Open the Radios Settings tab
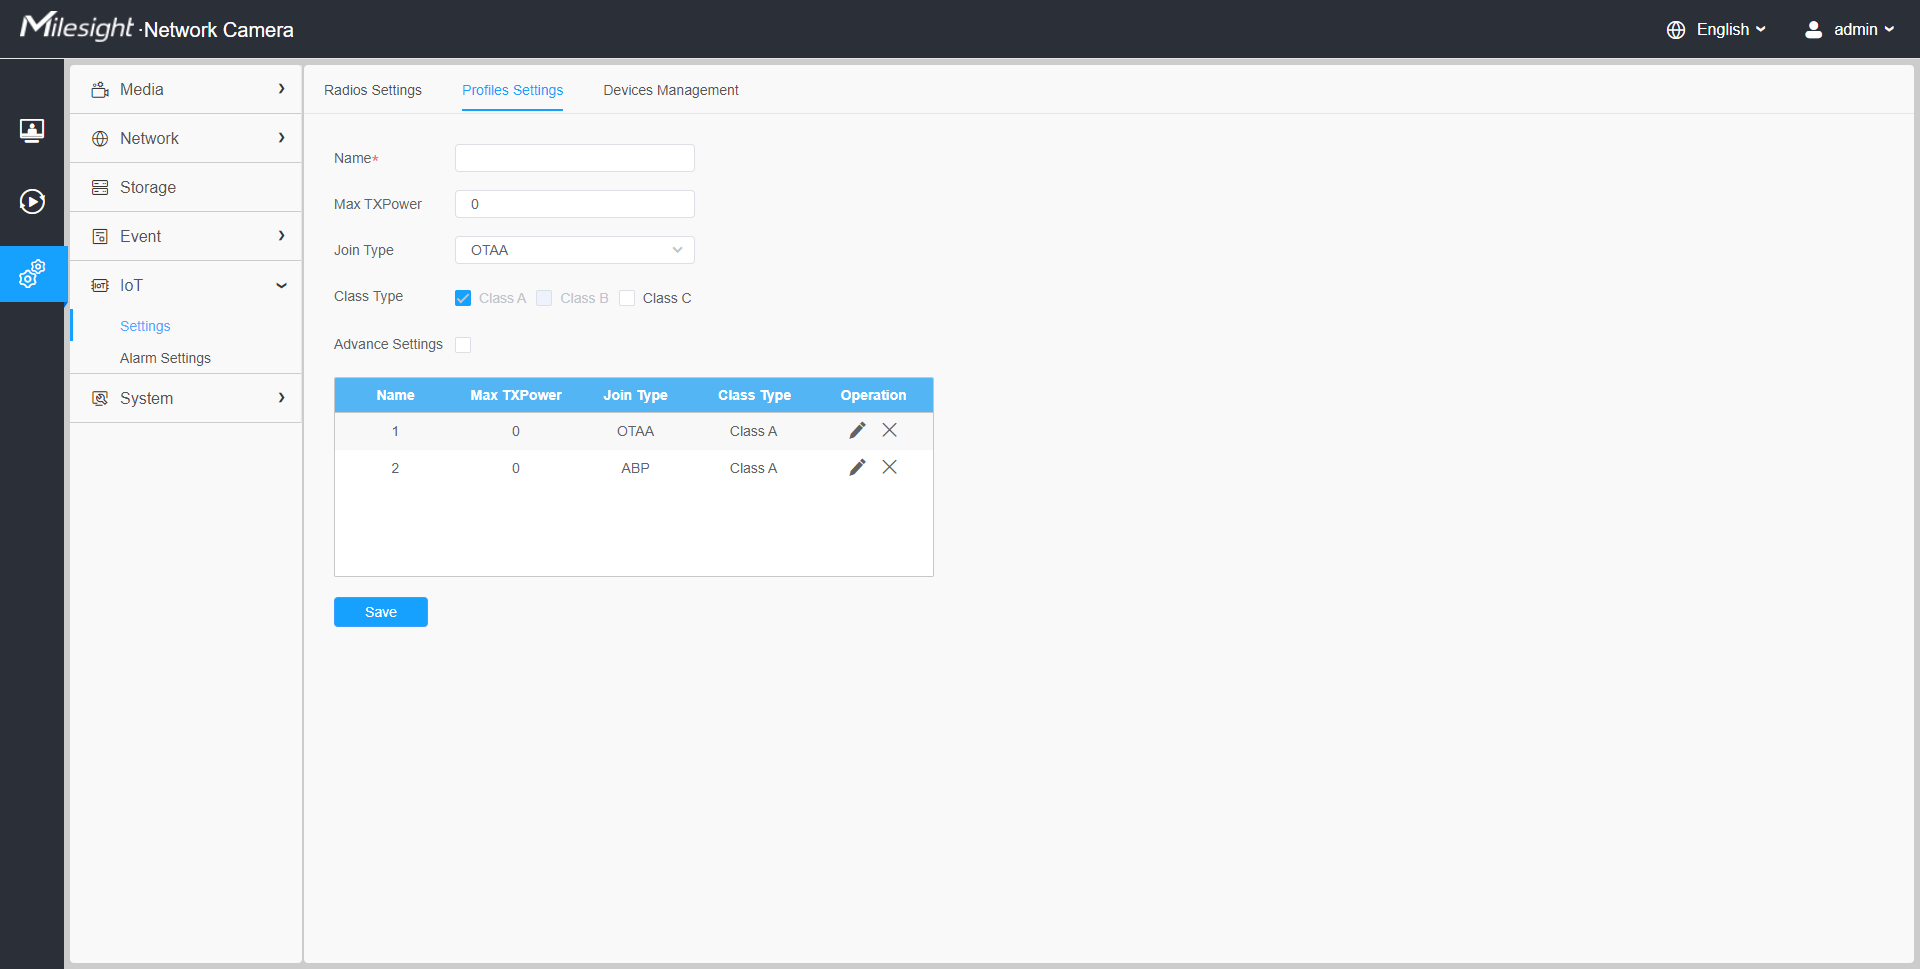This screenshot has height=969, width=1920. [x=372, y=90]
